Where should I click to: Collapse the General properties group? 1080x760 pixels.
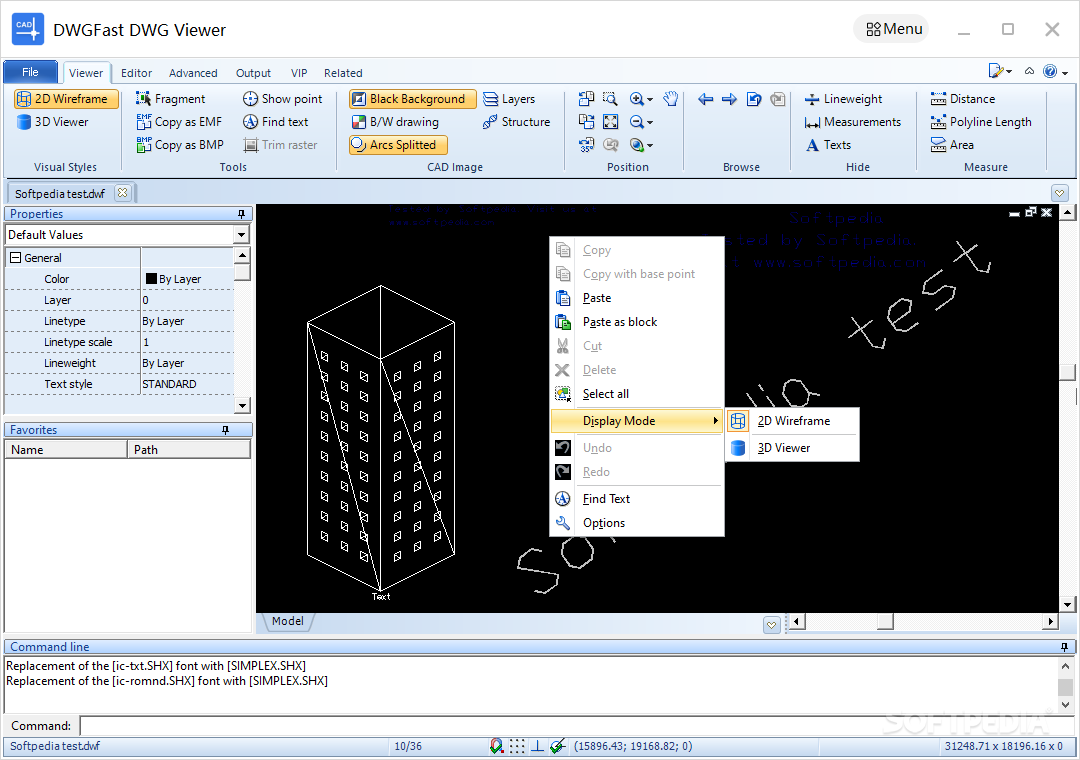pyautogui.click(x=15, y=258)
